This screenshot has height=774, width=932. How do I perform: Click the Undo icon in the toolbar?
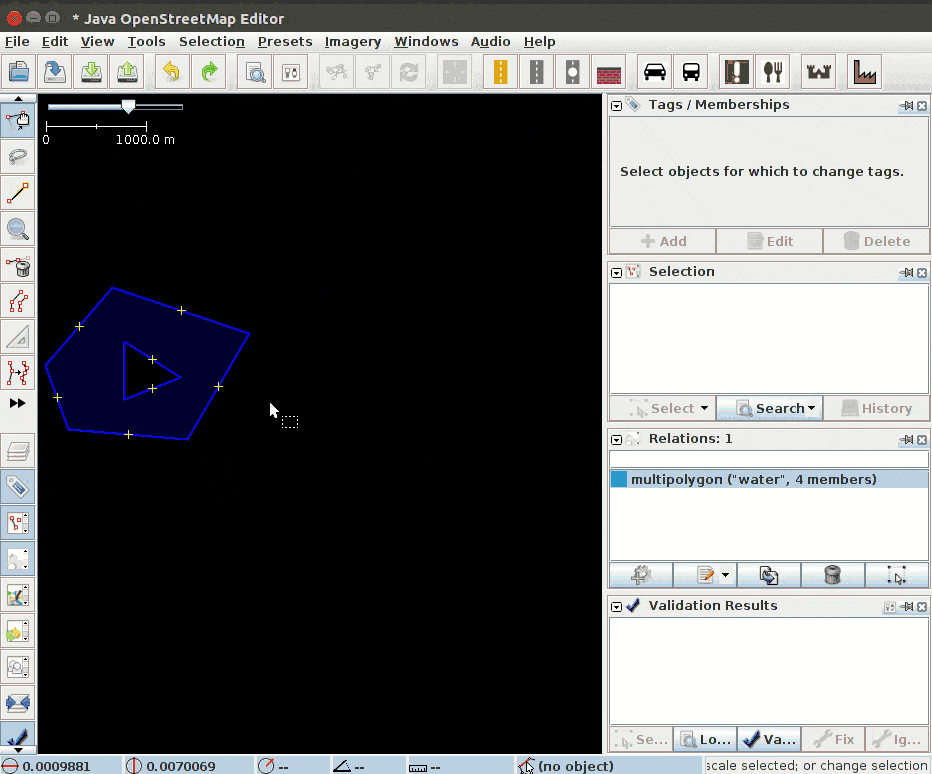coord(169,71)
